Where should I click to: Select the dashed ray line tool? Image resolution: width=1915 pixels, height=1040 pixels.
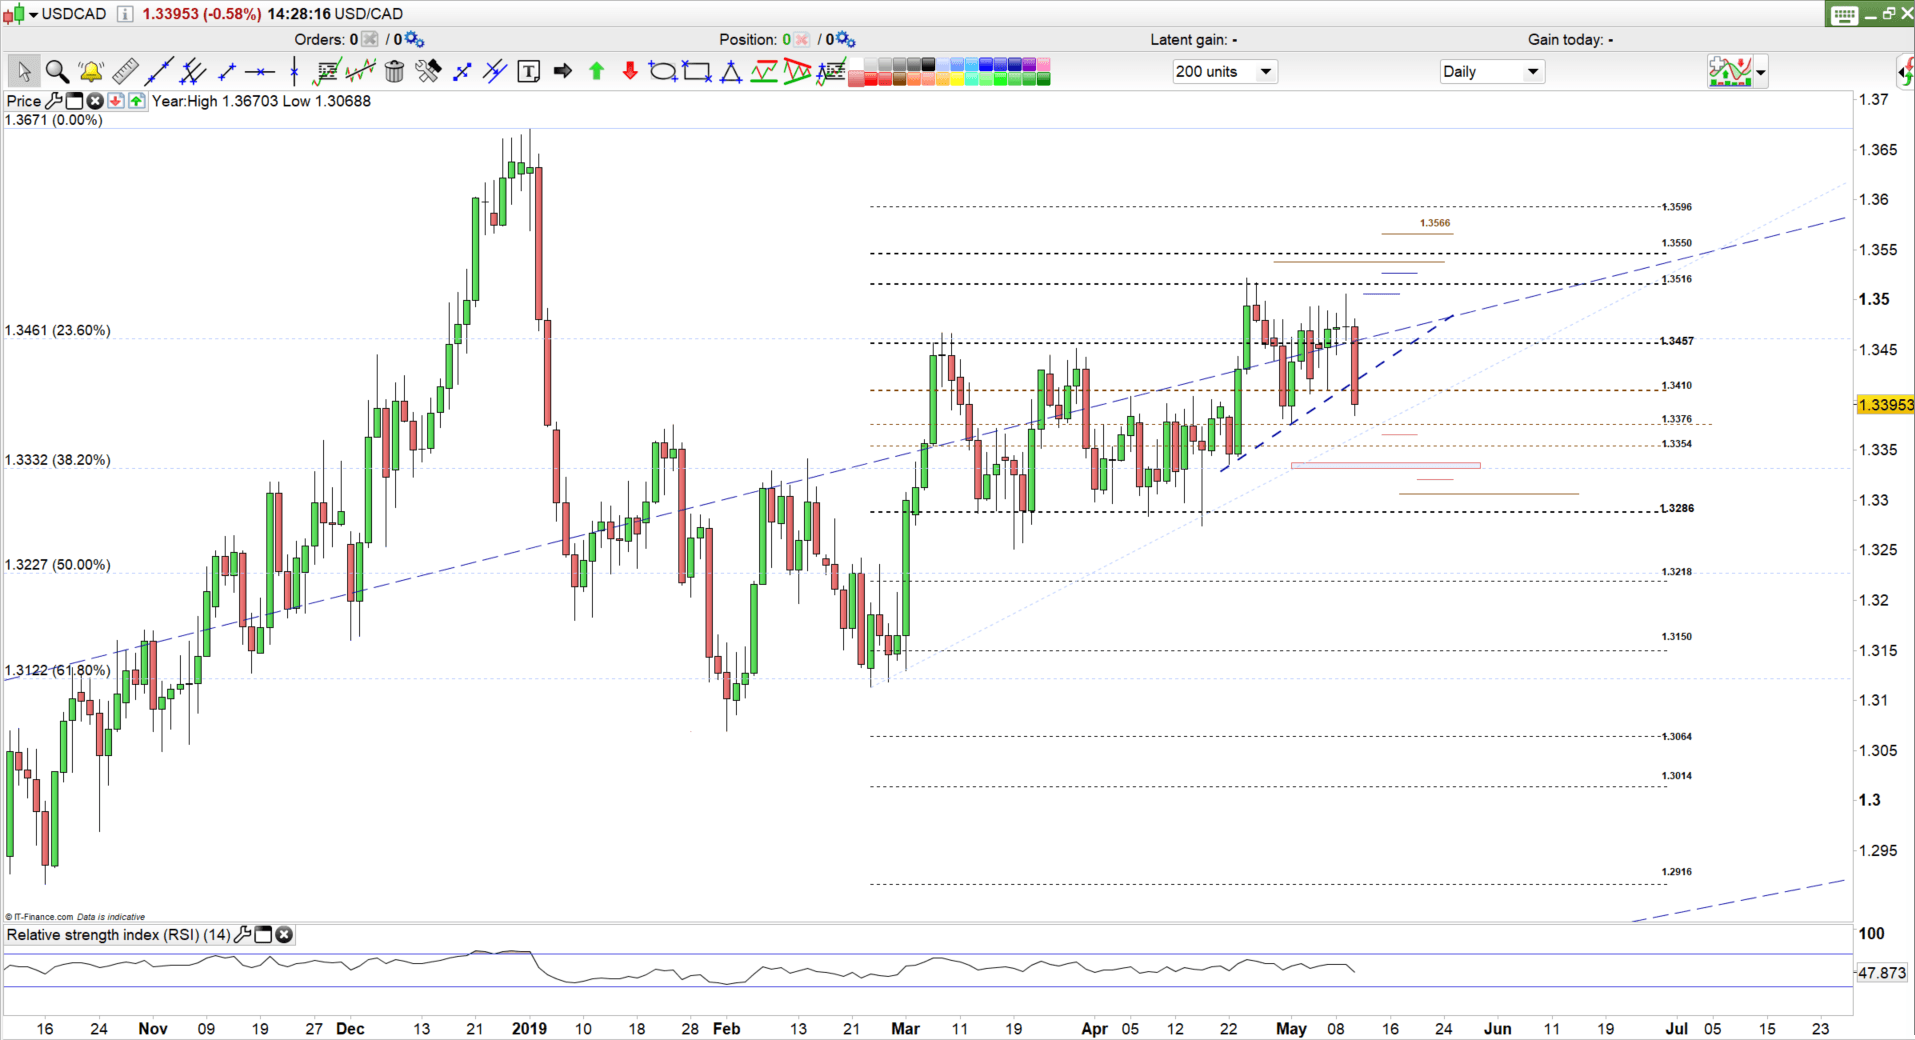pyautogui.click(x=462, y=71)
